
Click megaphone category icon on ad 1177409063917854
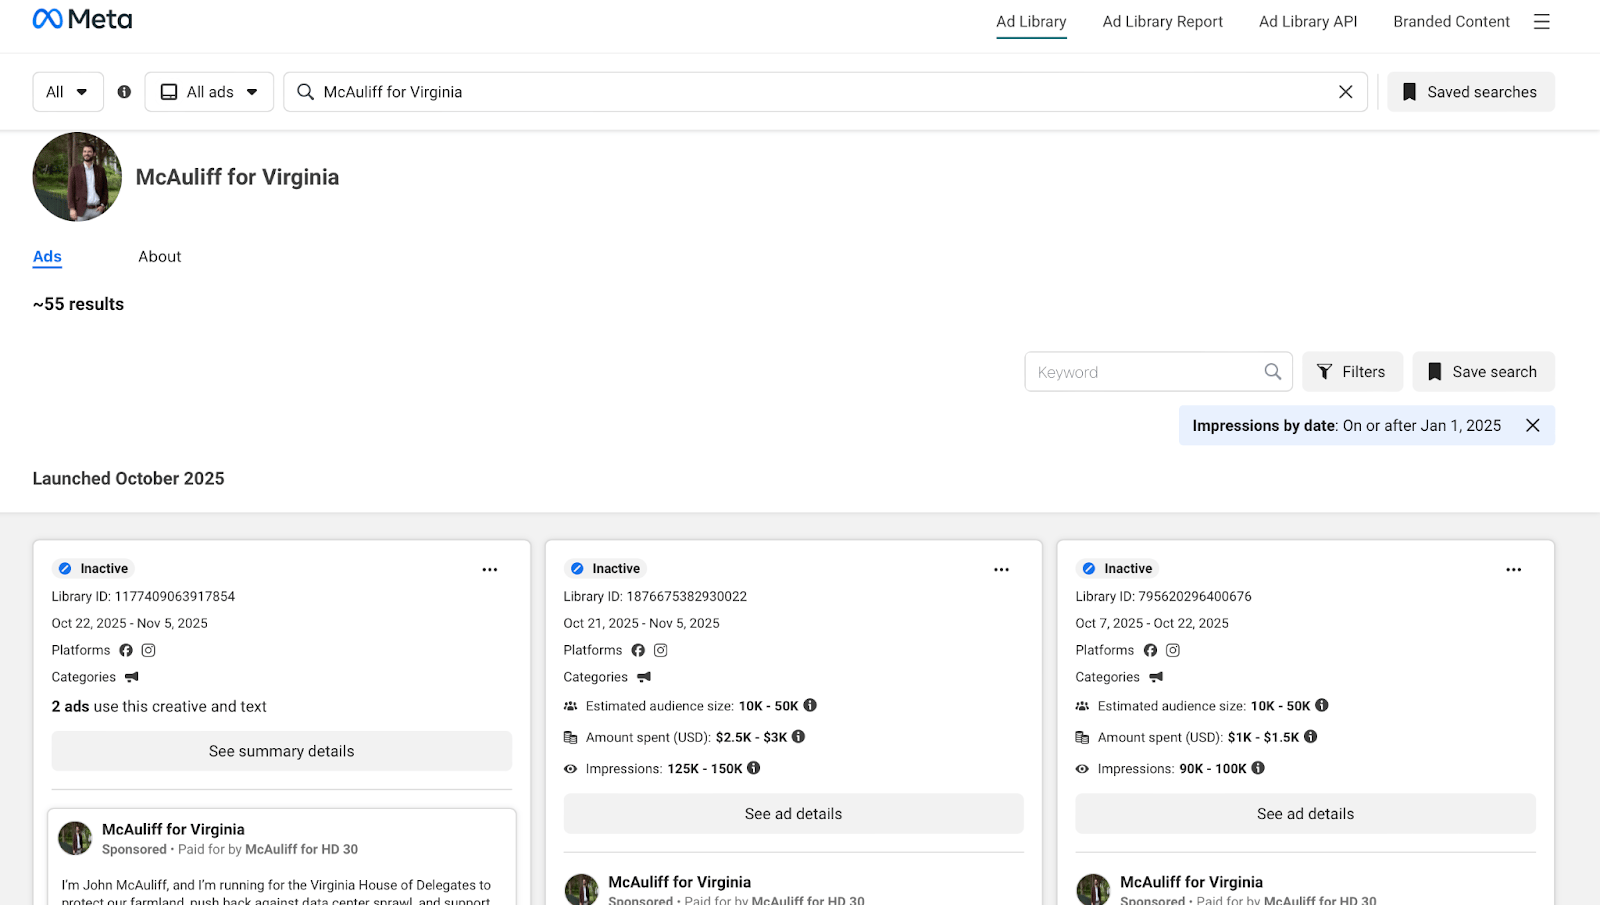131,677
